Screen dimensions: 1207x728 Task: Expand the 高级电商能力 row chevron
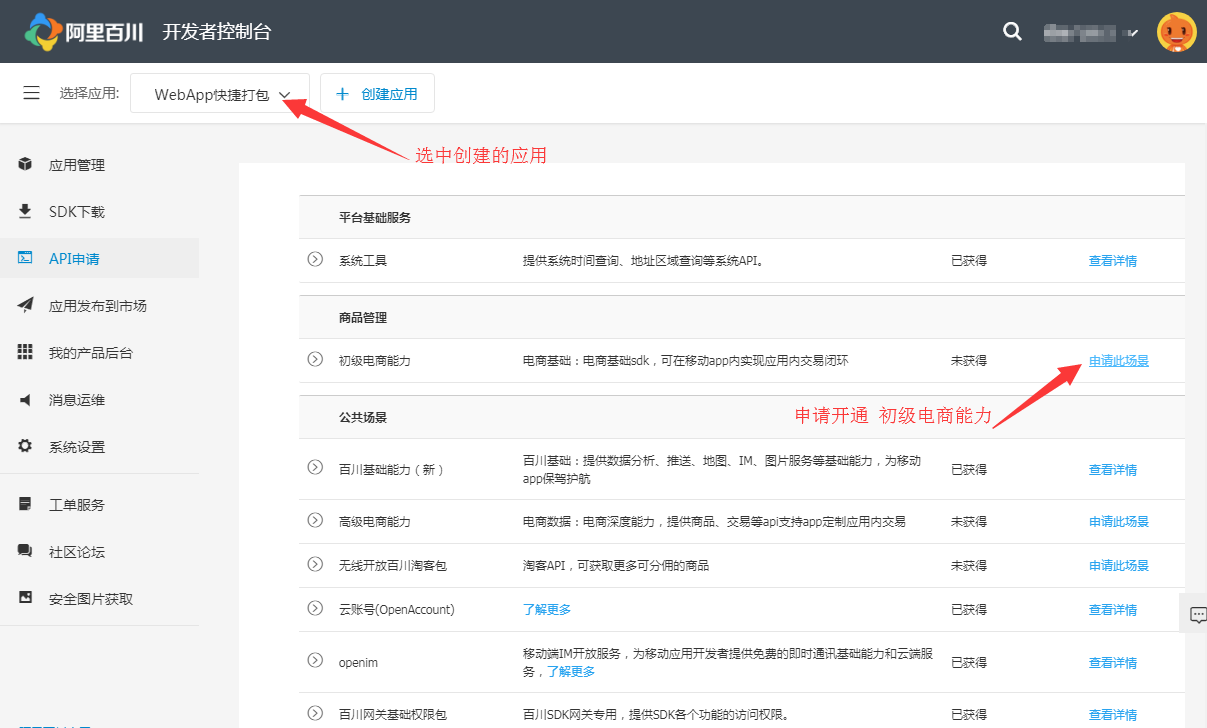pyautogui.click(x=315, y=521)
